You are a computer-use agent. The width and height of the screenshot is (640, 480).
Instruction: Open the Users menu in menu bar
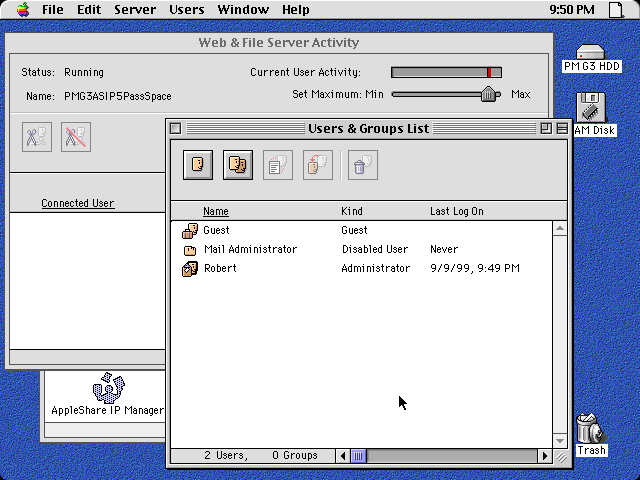[186, 10]
